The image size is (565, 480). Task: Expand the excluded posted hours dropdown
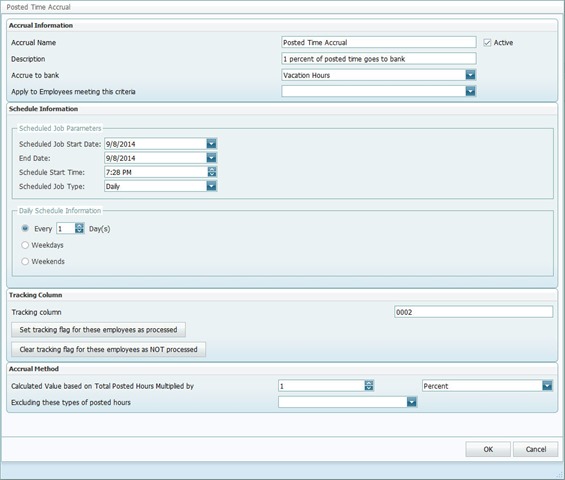coord(411,402)
